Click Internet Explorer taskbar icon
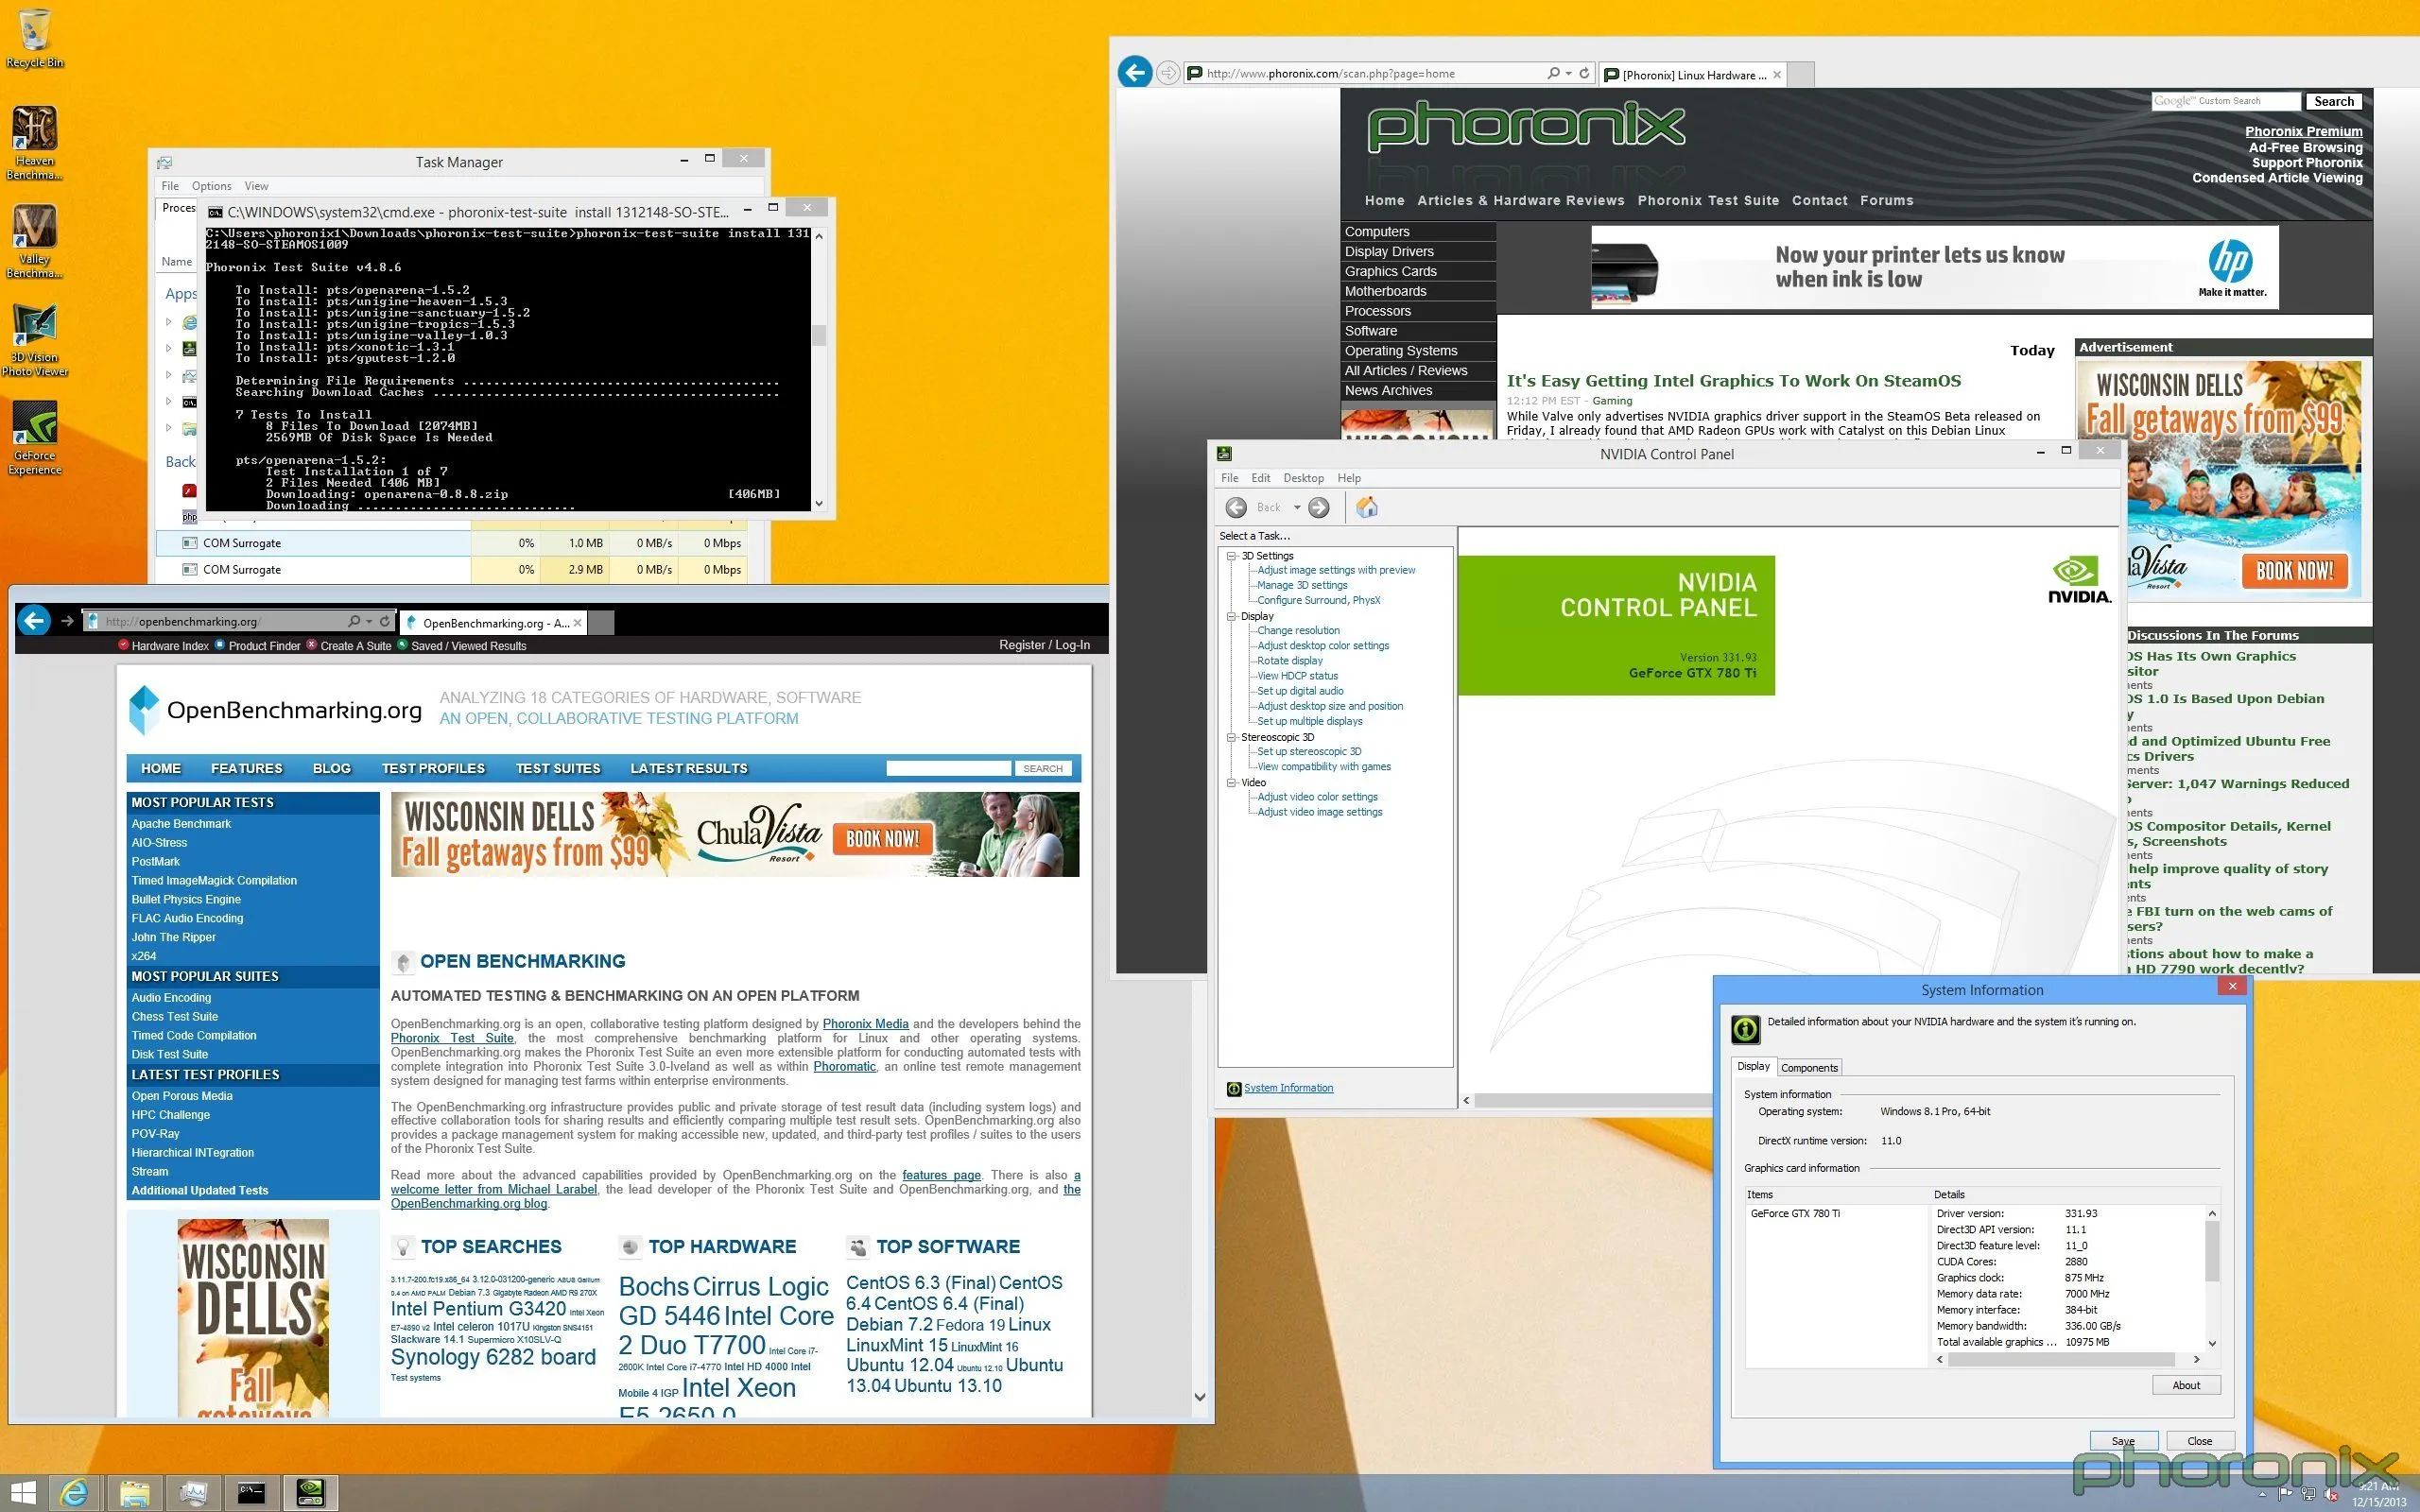The image size is (2420, 1512). (74, 1492)
